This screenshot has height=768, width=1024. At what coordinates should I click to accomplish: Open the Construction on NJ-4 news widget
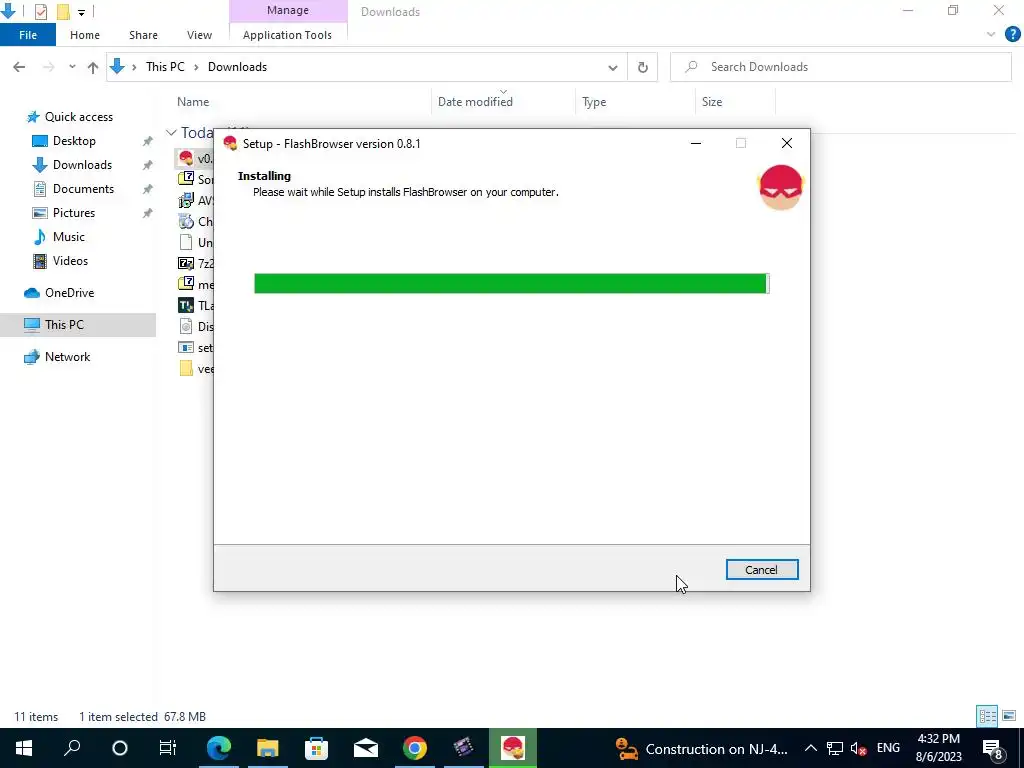click(702, 748)
